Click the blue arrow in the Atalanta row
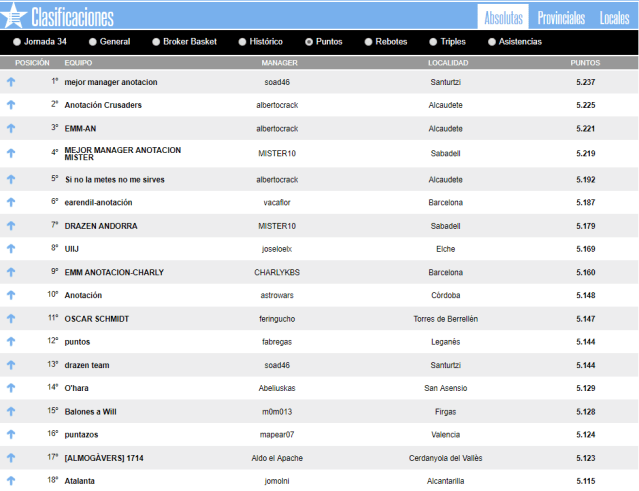Image resolution: width=639 pixels, height=491 pixels. pos(11,480)
